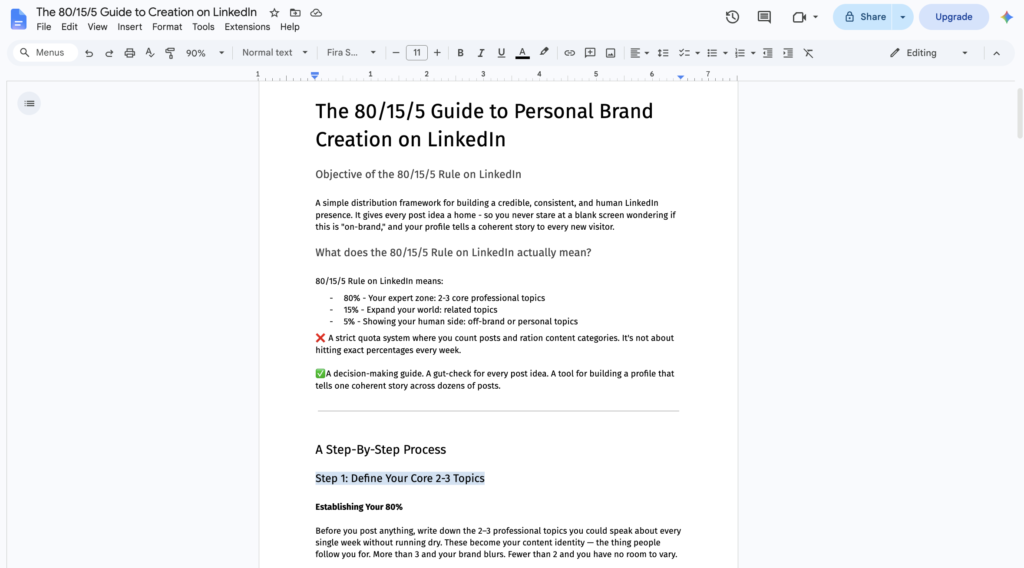
Task: Collapse the toolbar with chevron
Action: click(996, 53)
